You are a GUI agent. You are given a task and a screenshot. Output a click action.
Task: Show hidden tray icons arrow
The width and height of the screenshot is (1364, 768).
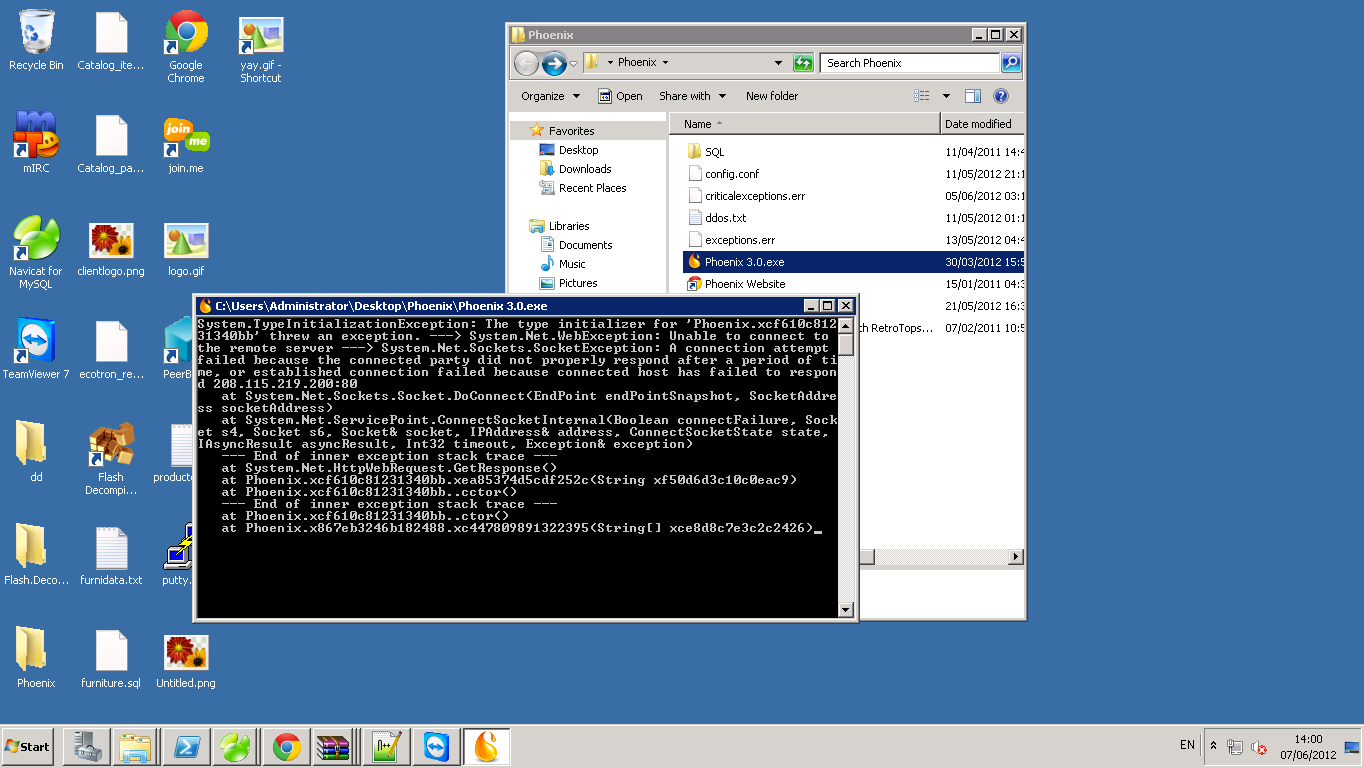(x=1214, y=746)
